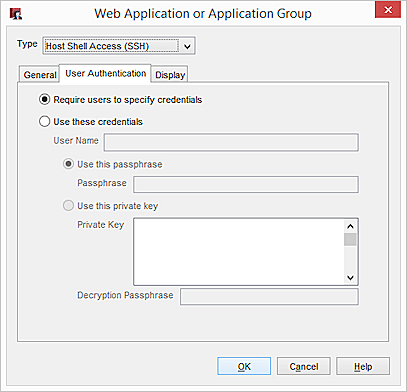Click the Cancel button
The width and height of the screenshot is (407, 392).
coord(304,366)
